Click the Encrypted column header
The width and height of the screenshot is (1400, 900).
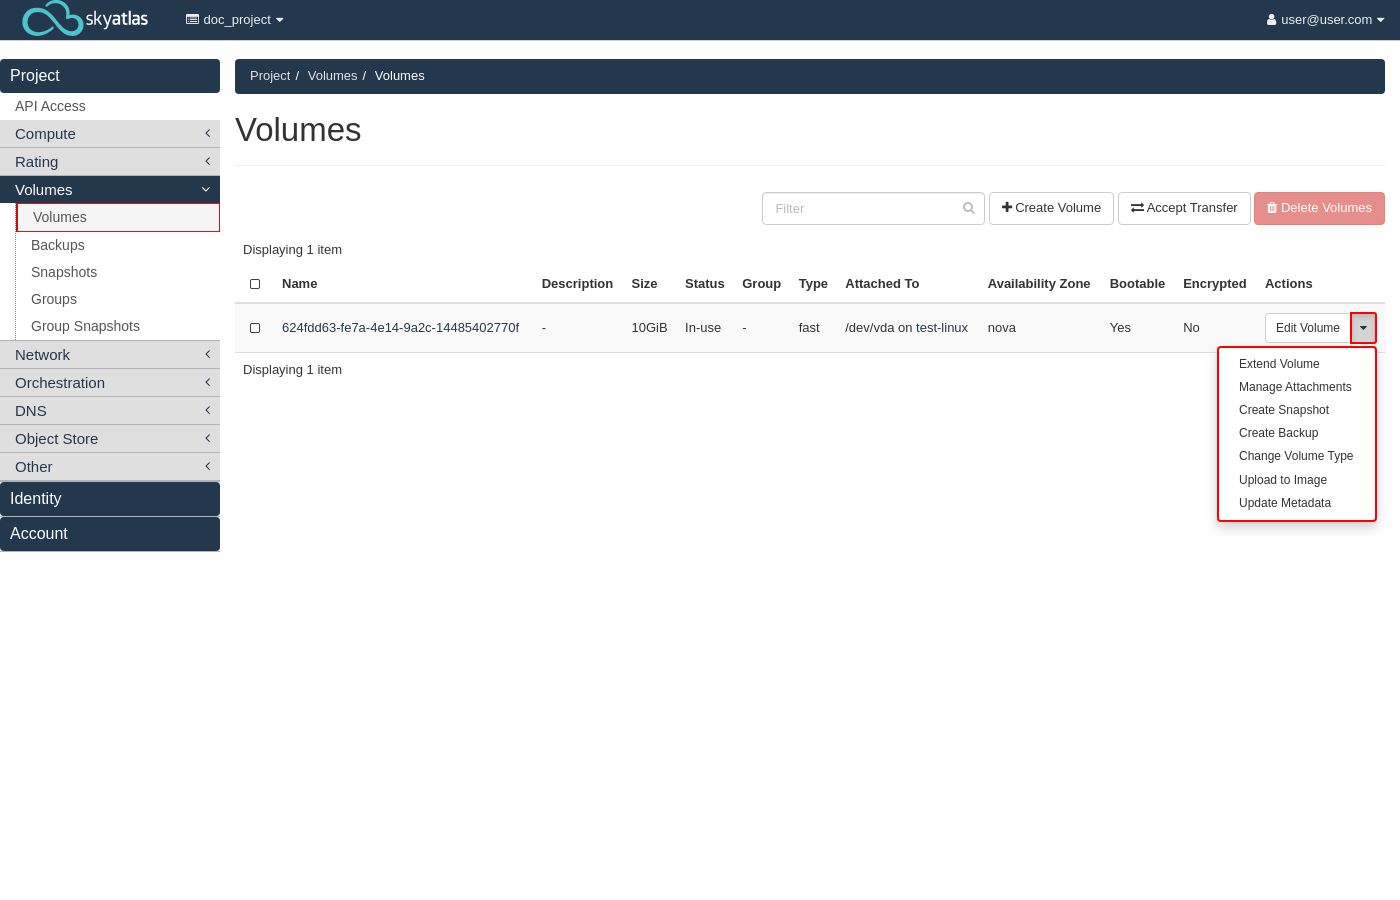(x=1215, y=284)
